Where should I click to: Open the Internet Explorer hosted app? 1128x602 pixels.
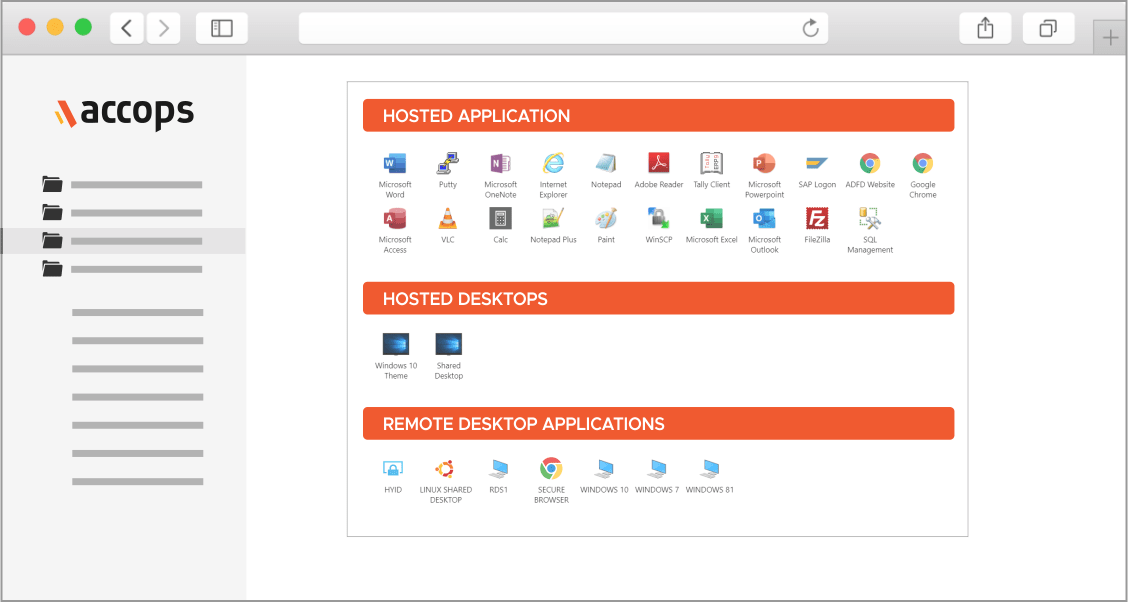click(553, 164)
